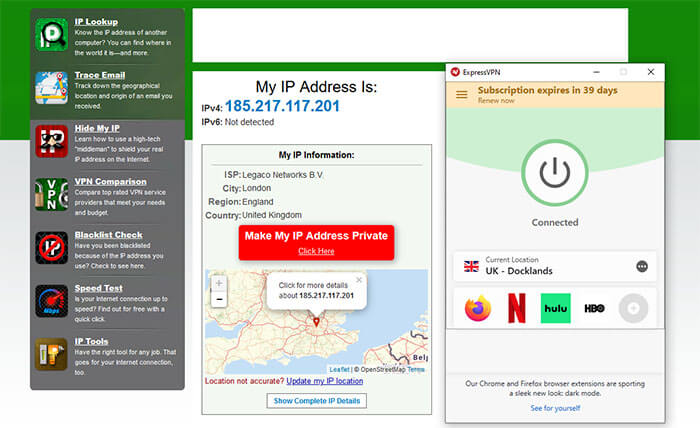Open the Blacklist Check link
The image size is (700, 428).
click(108, 235)
